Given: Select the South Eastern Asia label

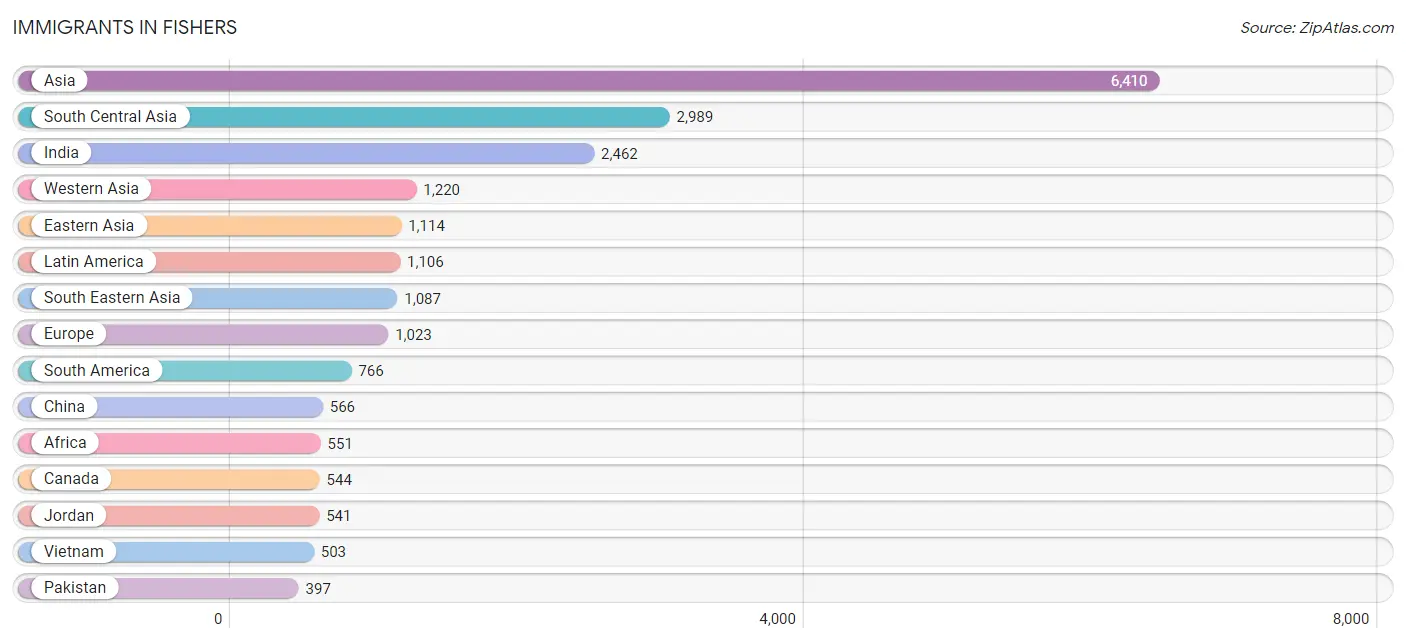Looking at the screenshot, I should tap(112, 298).
